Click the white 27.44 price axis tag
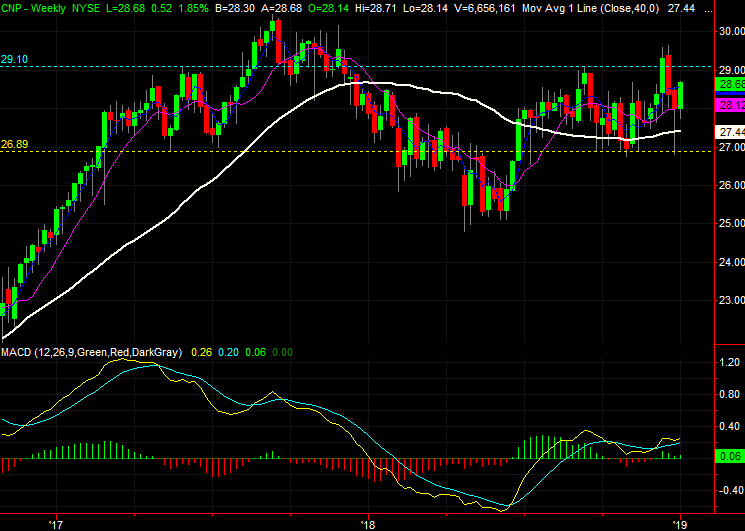This screenshot has height=531, width=745. tap(731, 132)
